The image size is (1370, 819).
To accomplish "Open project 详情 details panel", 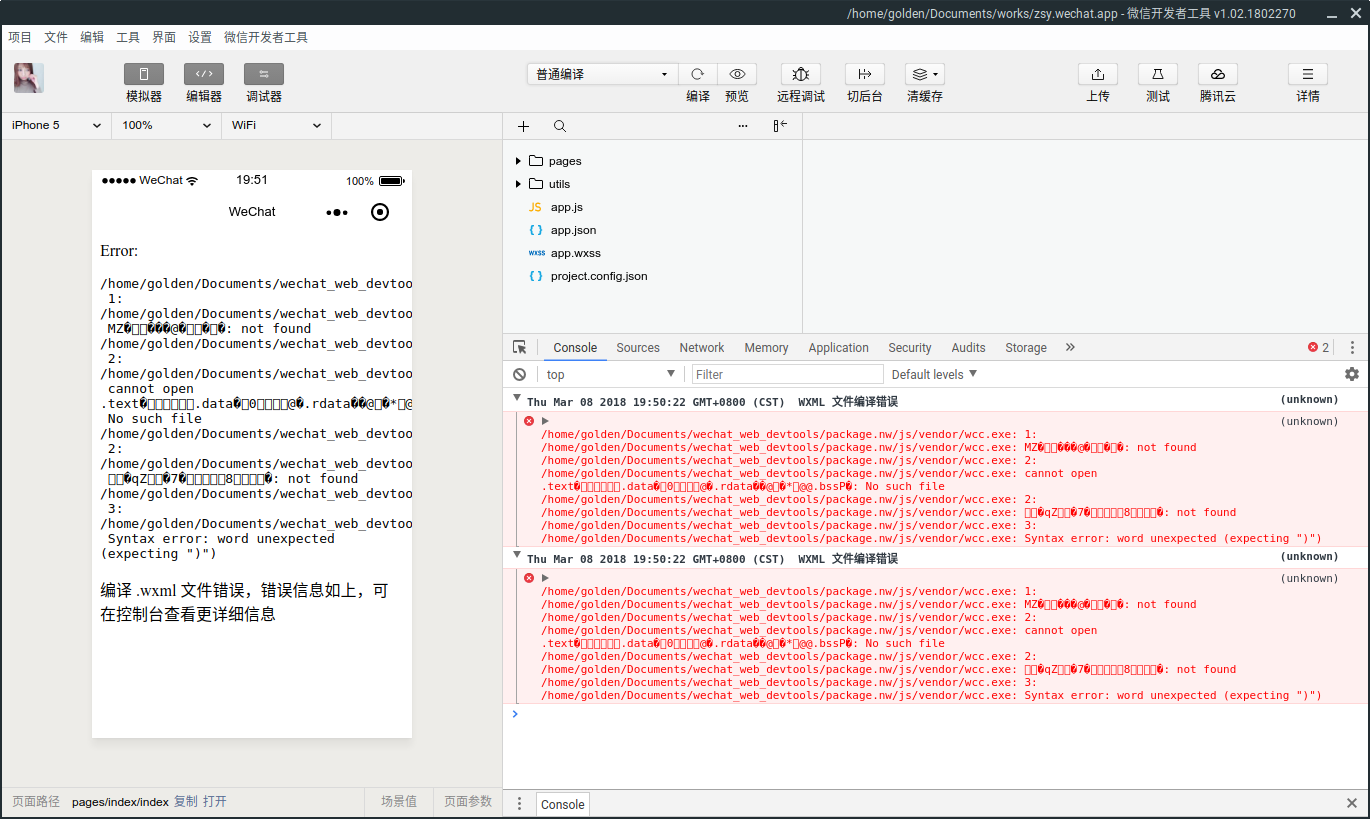I will coord(1307,74).
